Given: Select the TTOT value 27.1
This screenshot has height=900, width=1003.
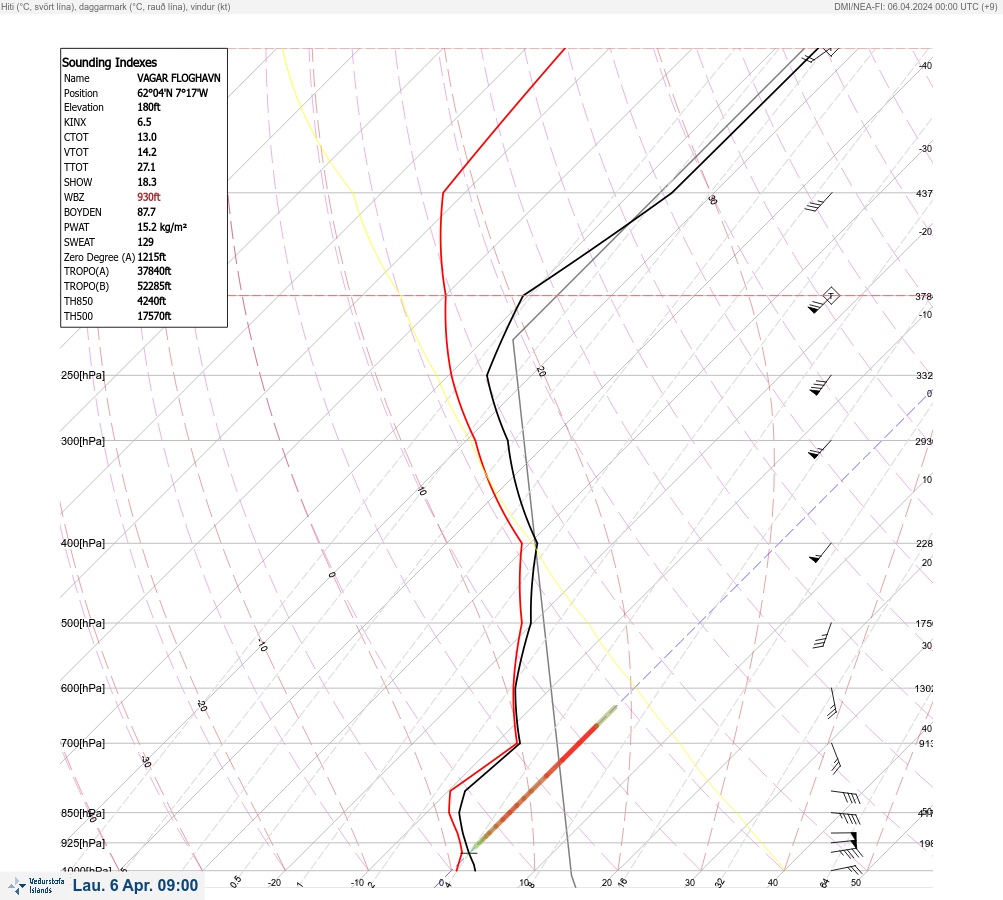Looking at the screenshot, I should click(146, 167).
